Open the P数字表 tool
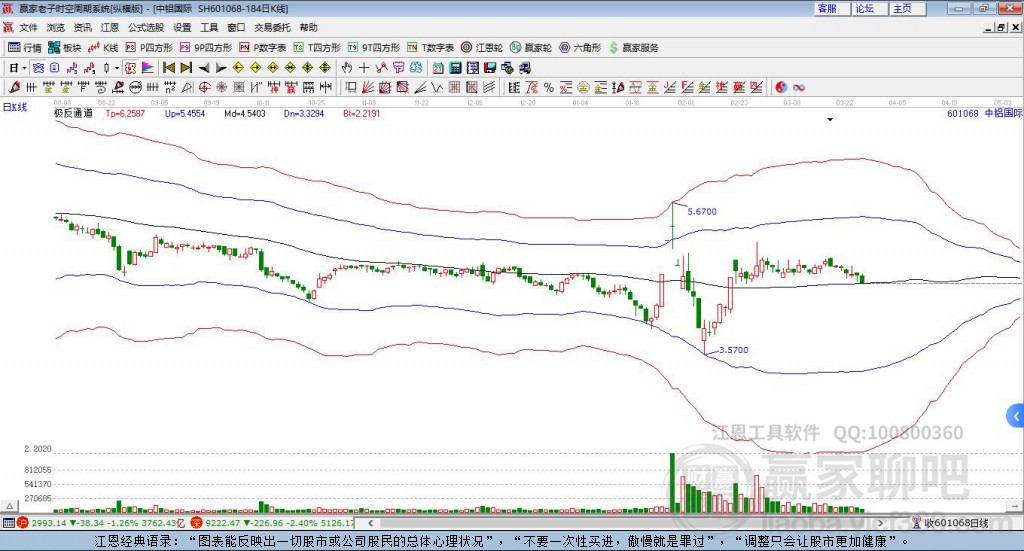Screen dimensions: 1024x551 [x=263, y=48]
